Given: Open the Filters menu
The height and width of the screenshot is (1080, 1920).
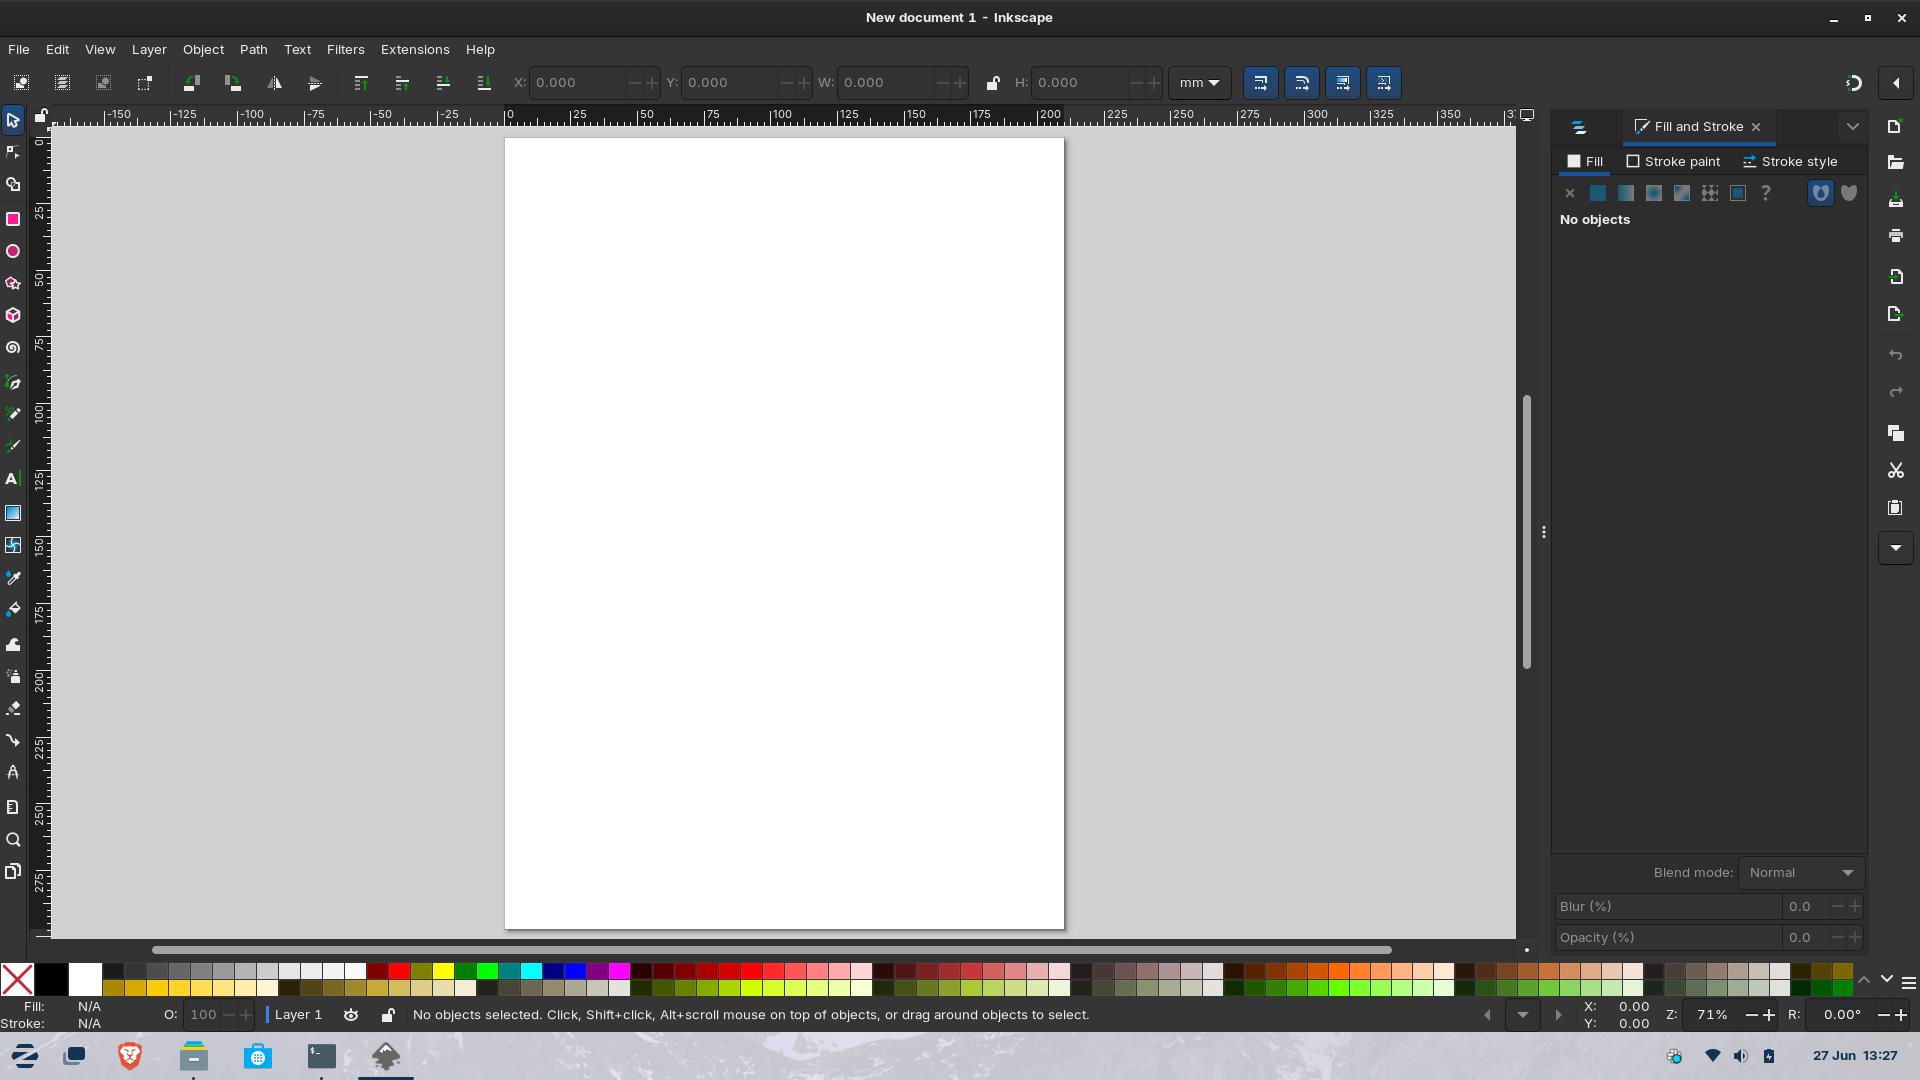Looking at the screenshot, I should pos(345,49).
